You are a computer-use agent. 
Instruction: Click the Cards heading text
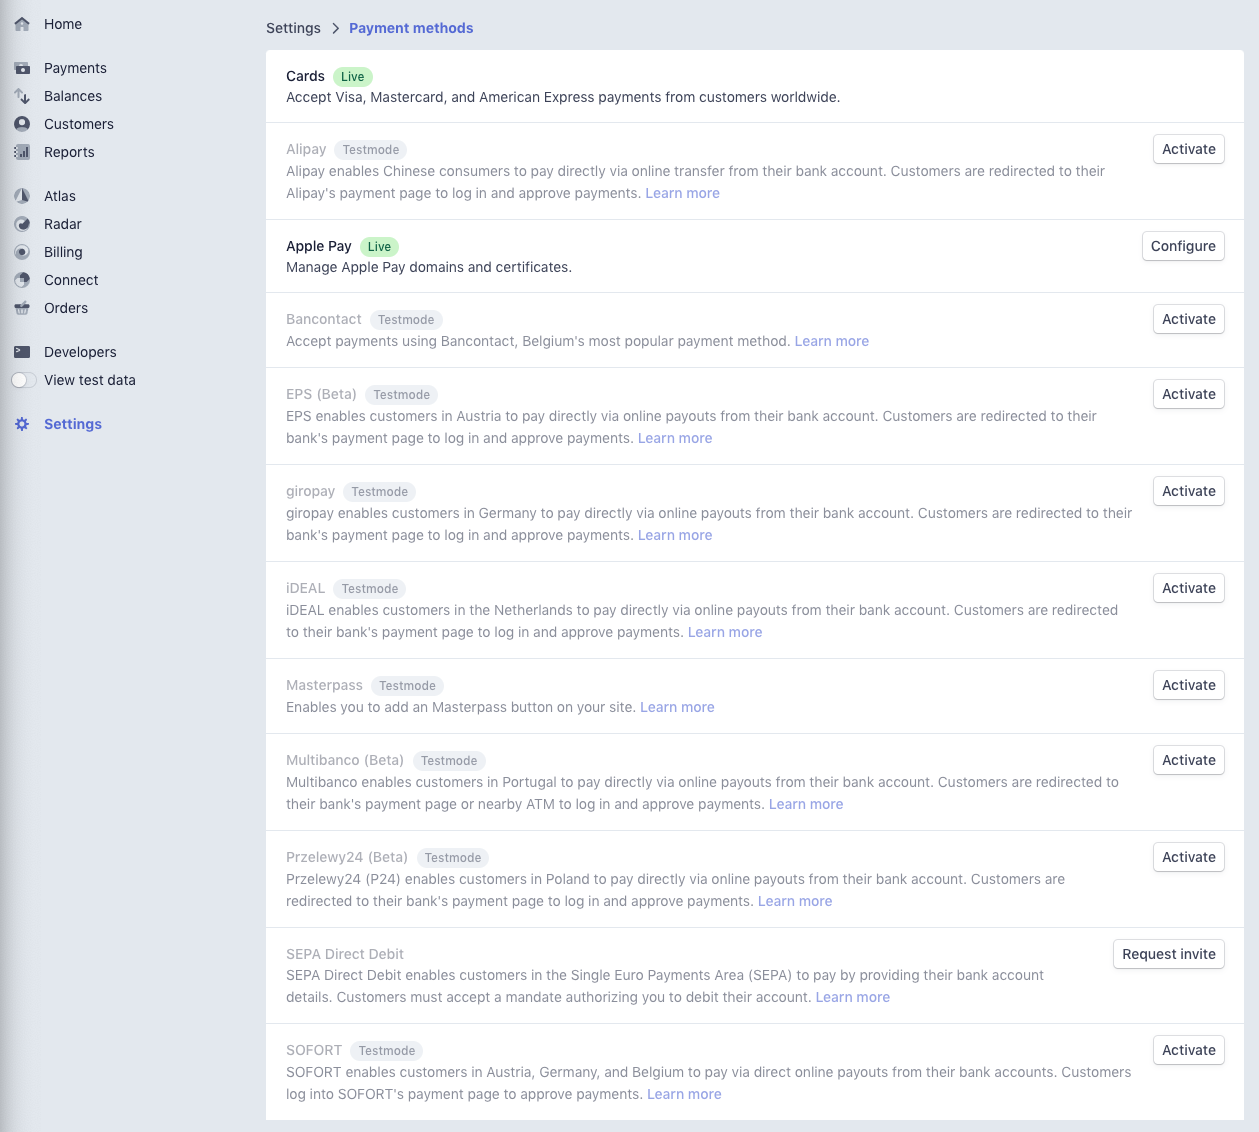[x=305, y=76]
